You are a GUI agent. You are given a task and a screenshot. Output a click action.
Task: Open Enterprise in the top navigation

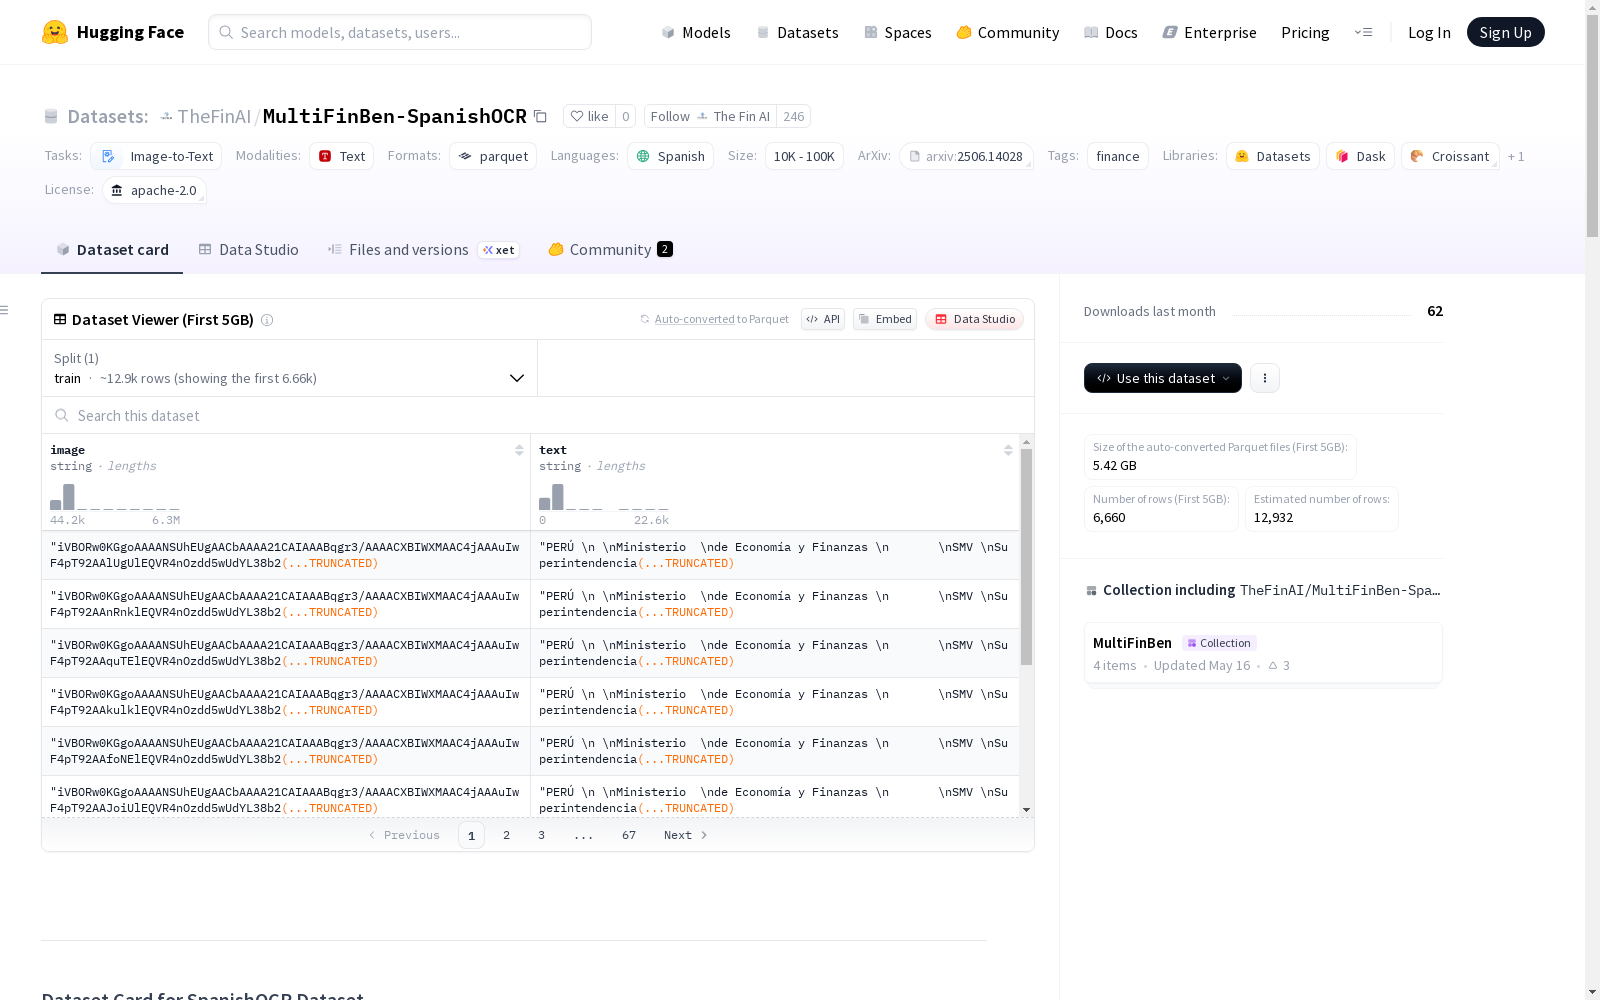pyautogui.click(x=1210, y=32)
